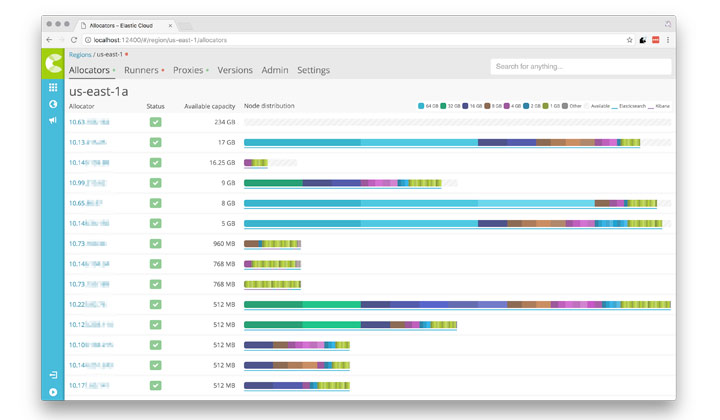Open the allocator starting with 10.65
Viewport: 720px width, 420px height.
[86, 203]
